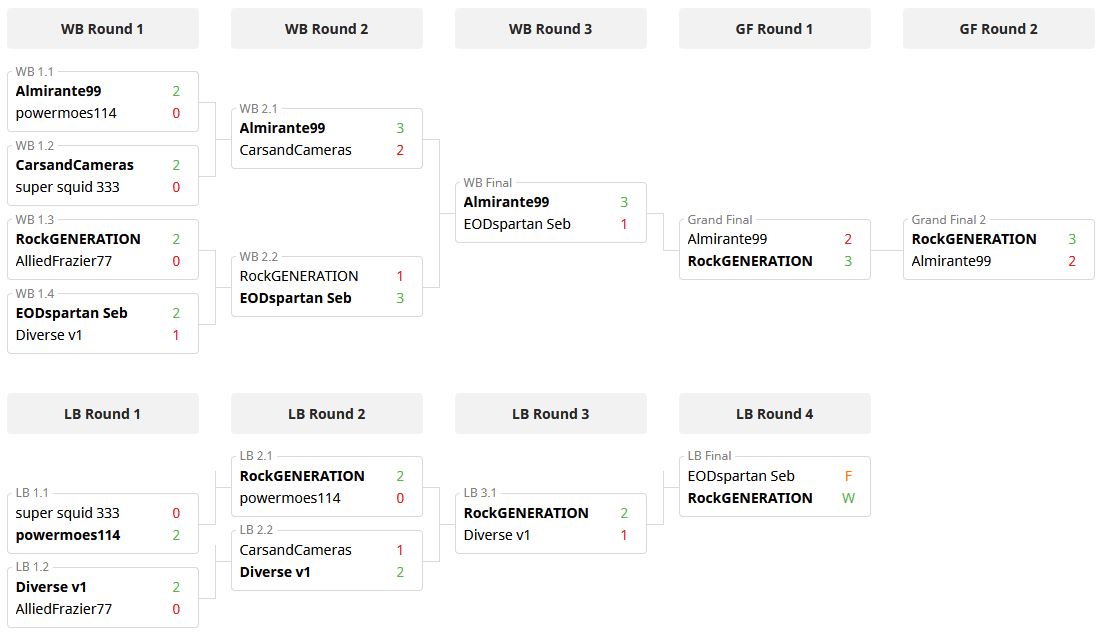Click Almirante99 in the WB Final match

[506, 202]
